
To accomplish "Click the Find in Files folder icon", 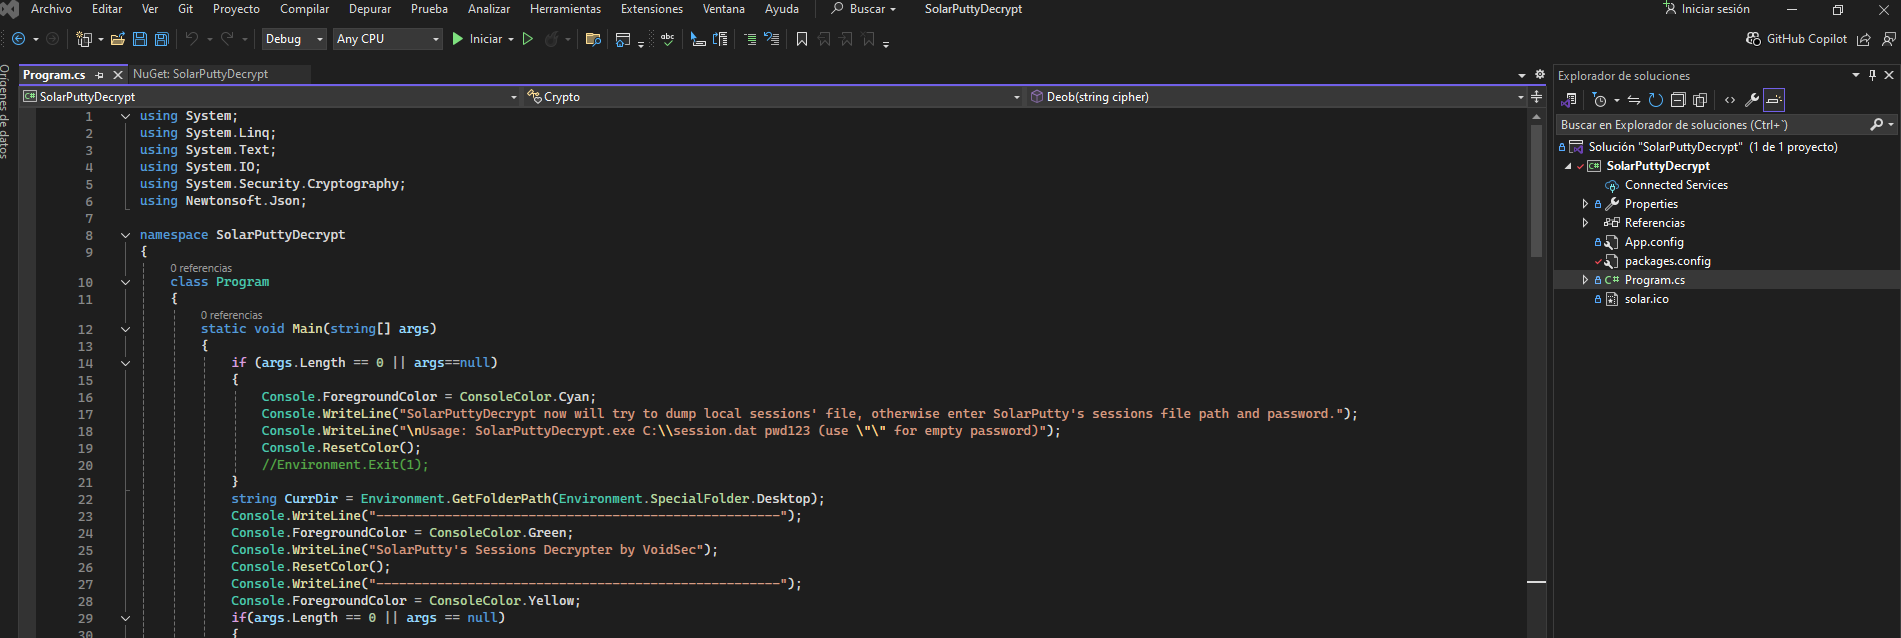I will pos(593,39).
